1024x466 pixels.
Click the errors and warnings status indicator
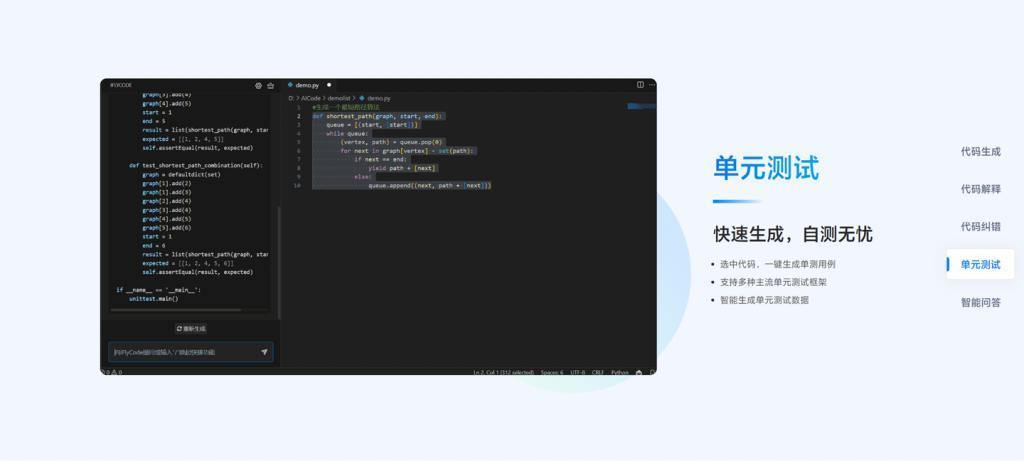click(x=112, y=372)
